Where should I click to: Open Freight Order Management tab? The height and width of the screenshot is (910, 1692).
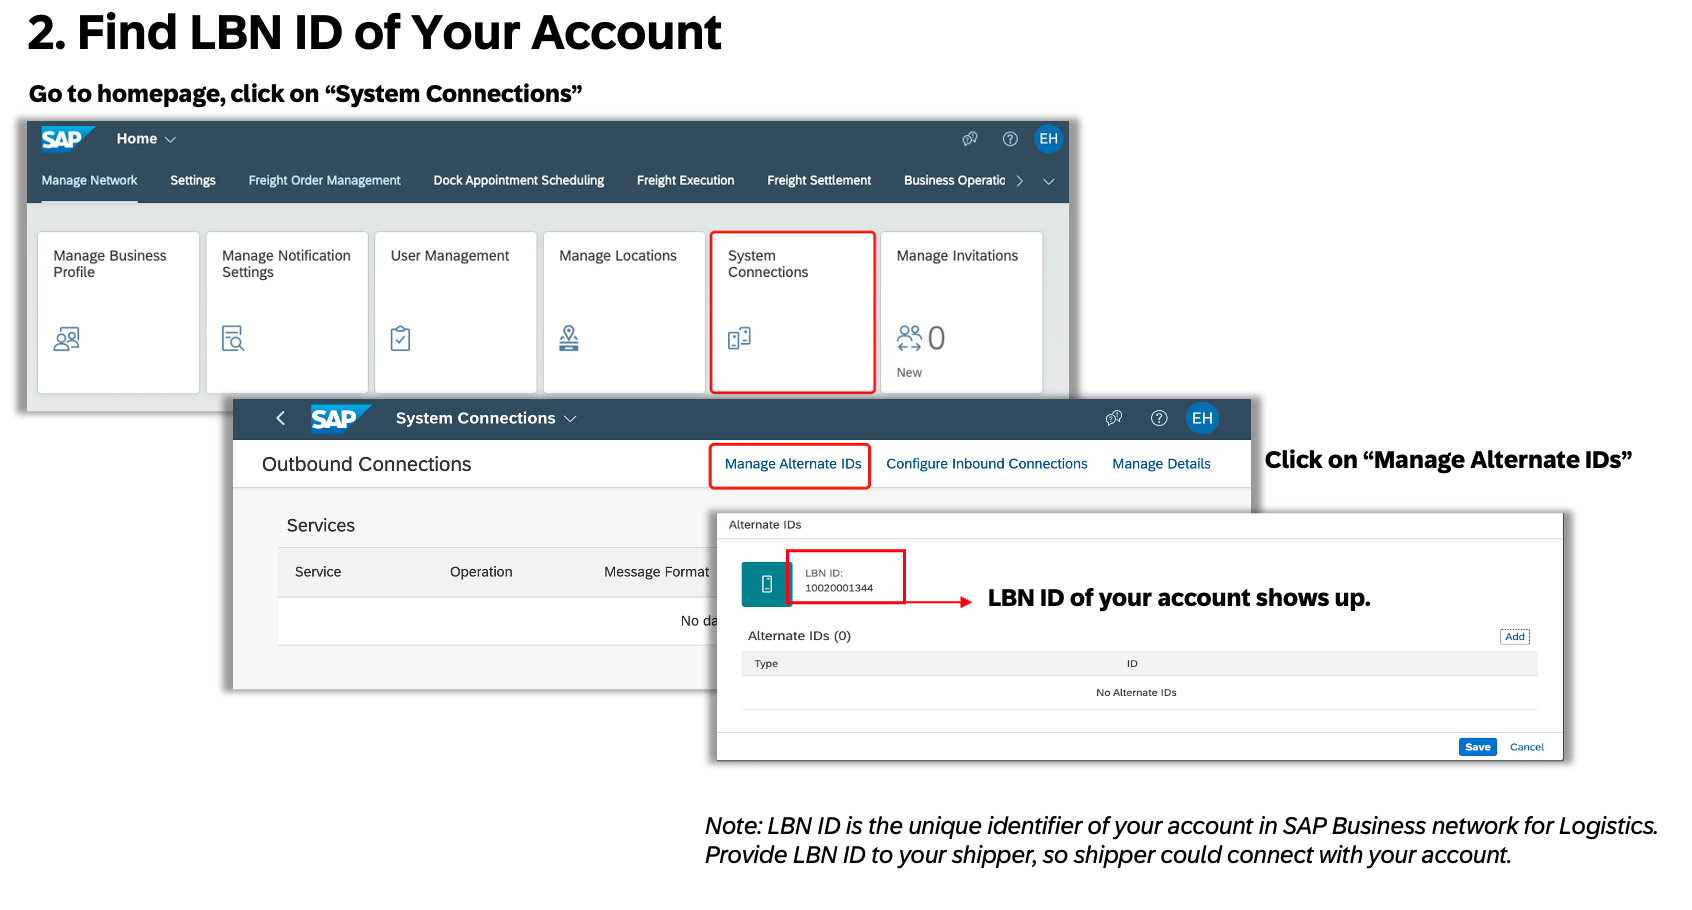pyautogui.click(x=324, y=180)
